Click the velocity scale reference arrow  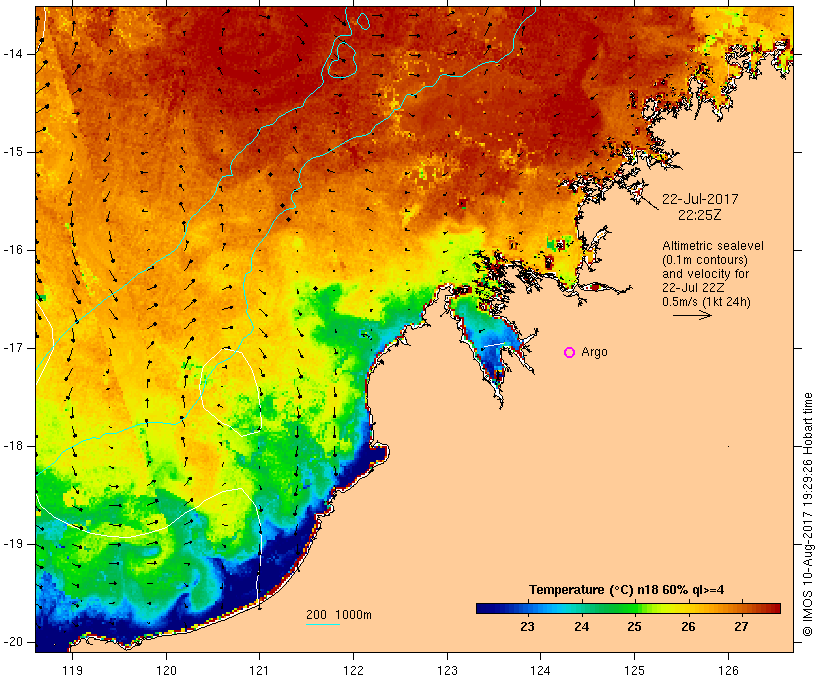(692, 315)
